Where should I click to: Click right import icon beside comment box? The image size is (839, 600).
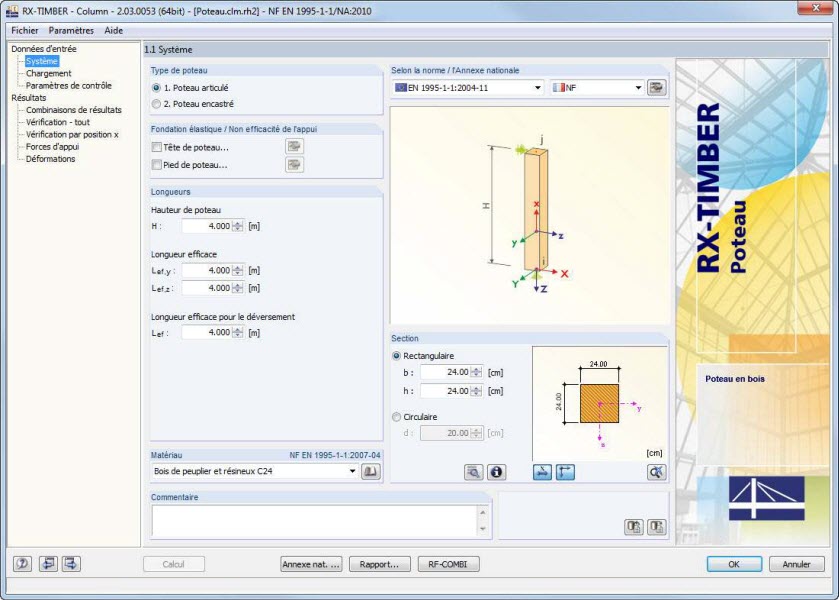657,527
